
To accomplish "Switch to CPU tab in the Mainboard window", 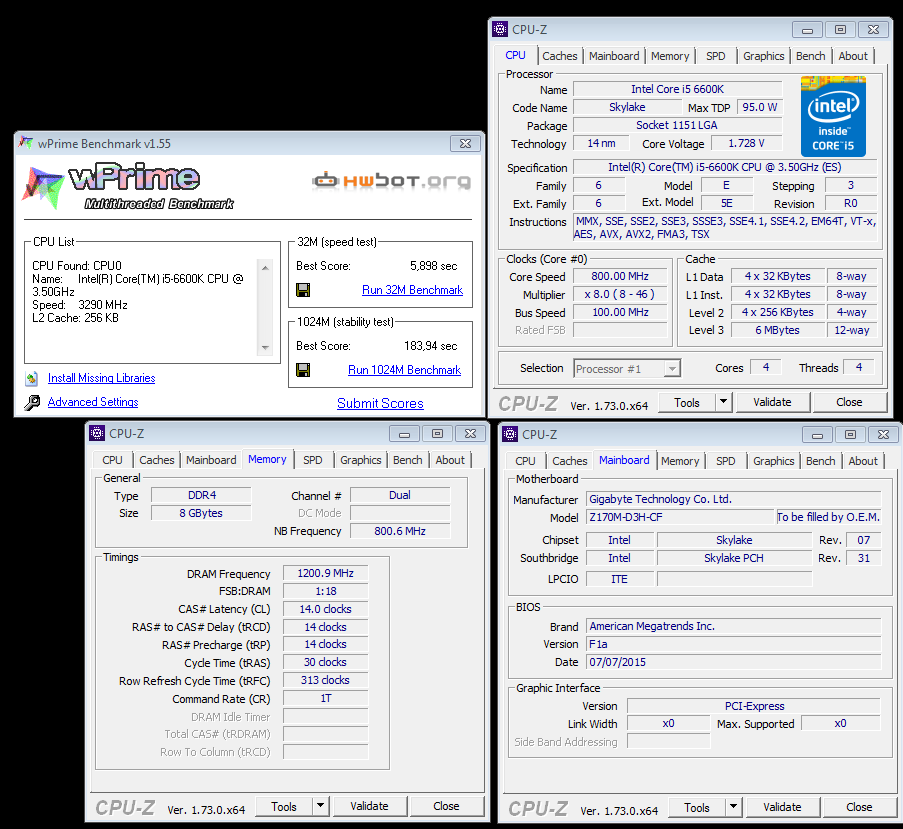I will pos(525,461).
